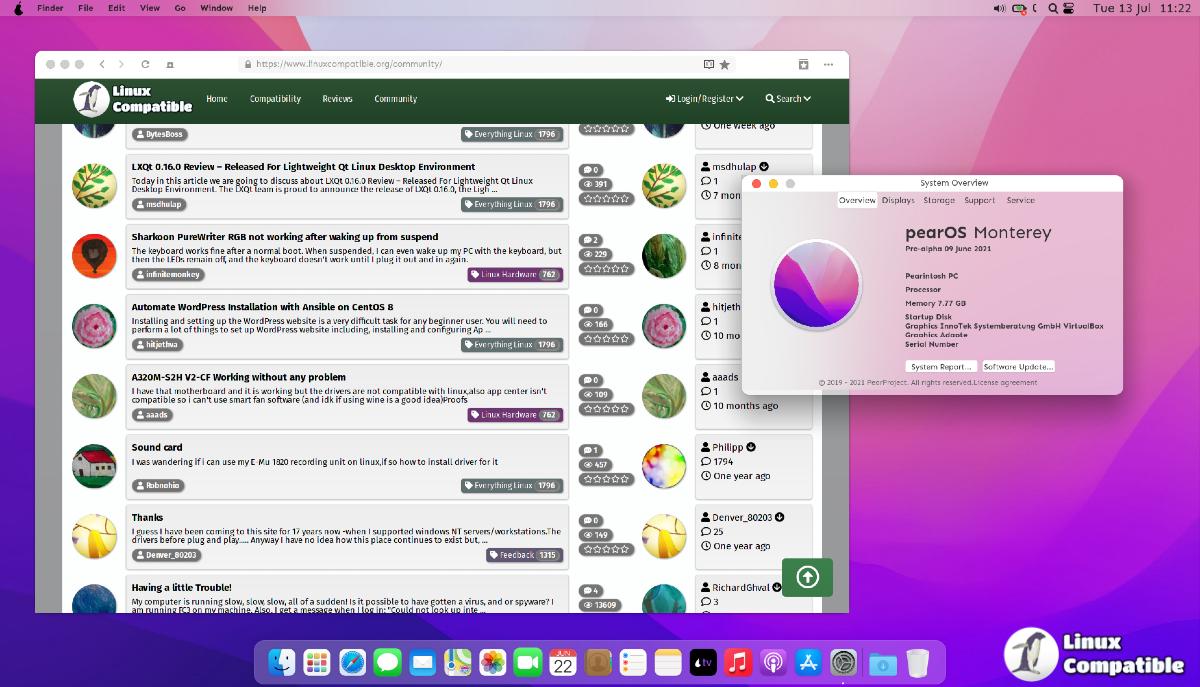Open the "Sound card" thread title
The height and width of the screenshot is (687, 1200).
[x=157, y=448]
